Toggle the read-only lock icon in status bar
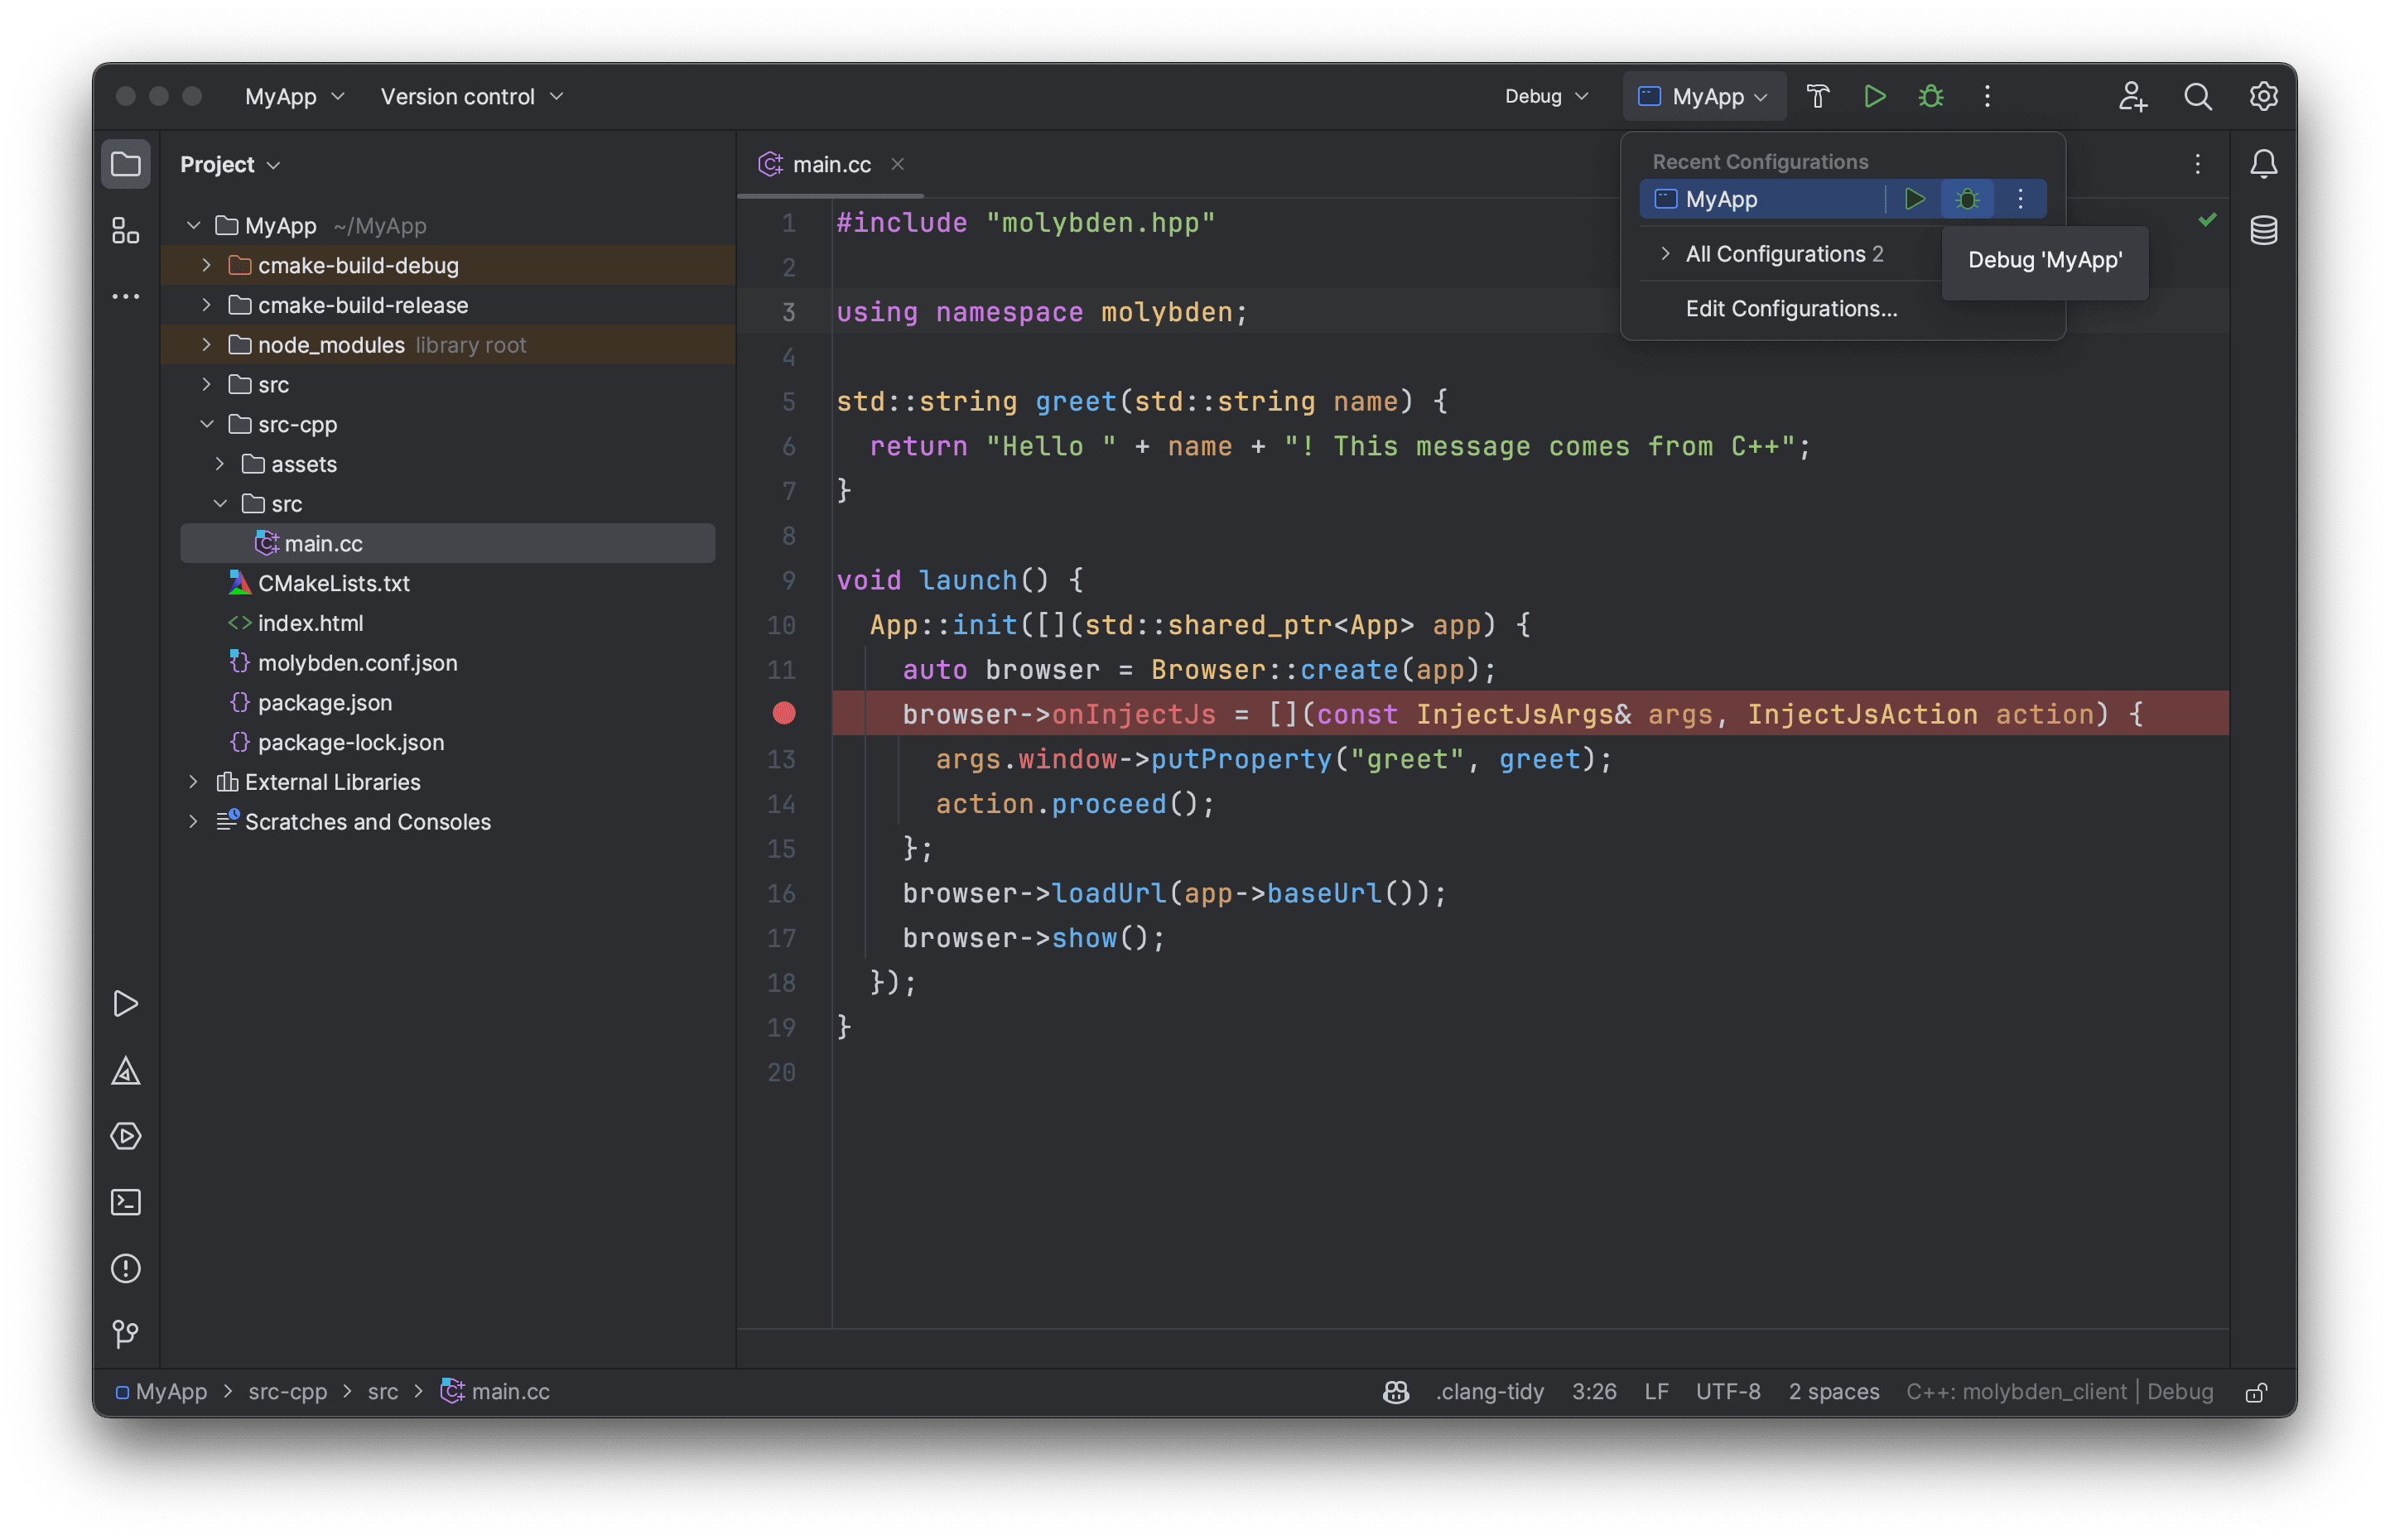 tap(2256, 1392)
